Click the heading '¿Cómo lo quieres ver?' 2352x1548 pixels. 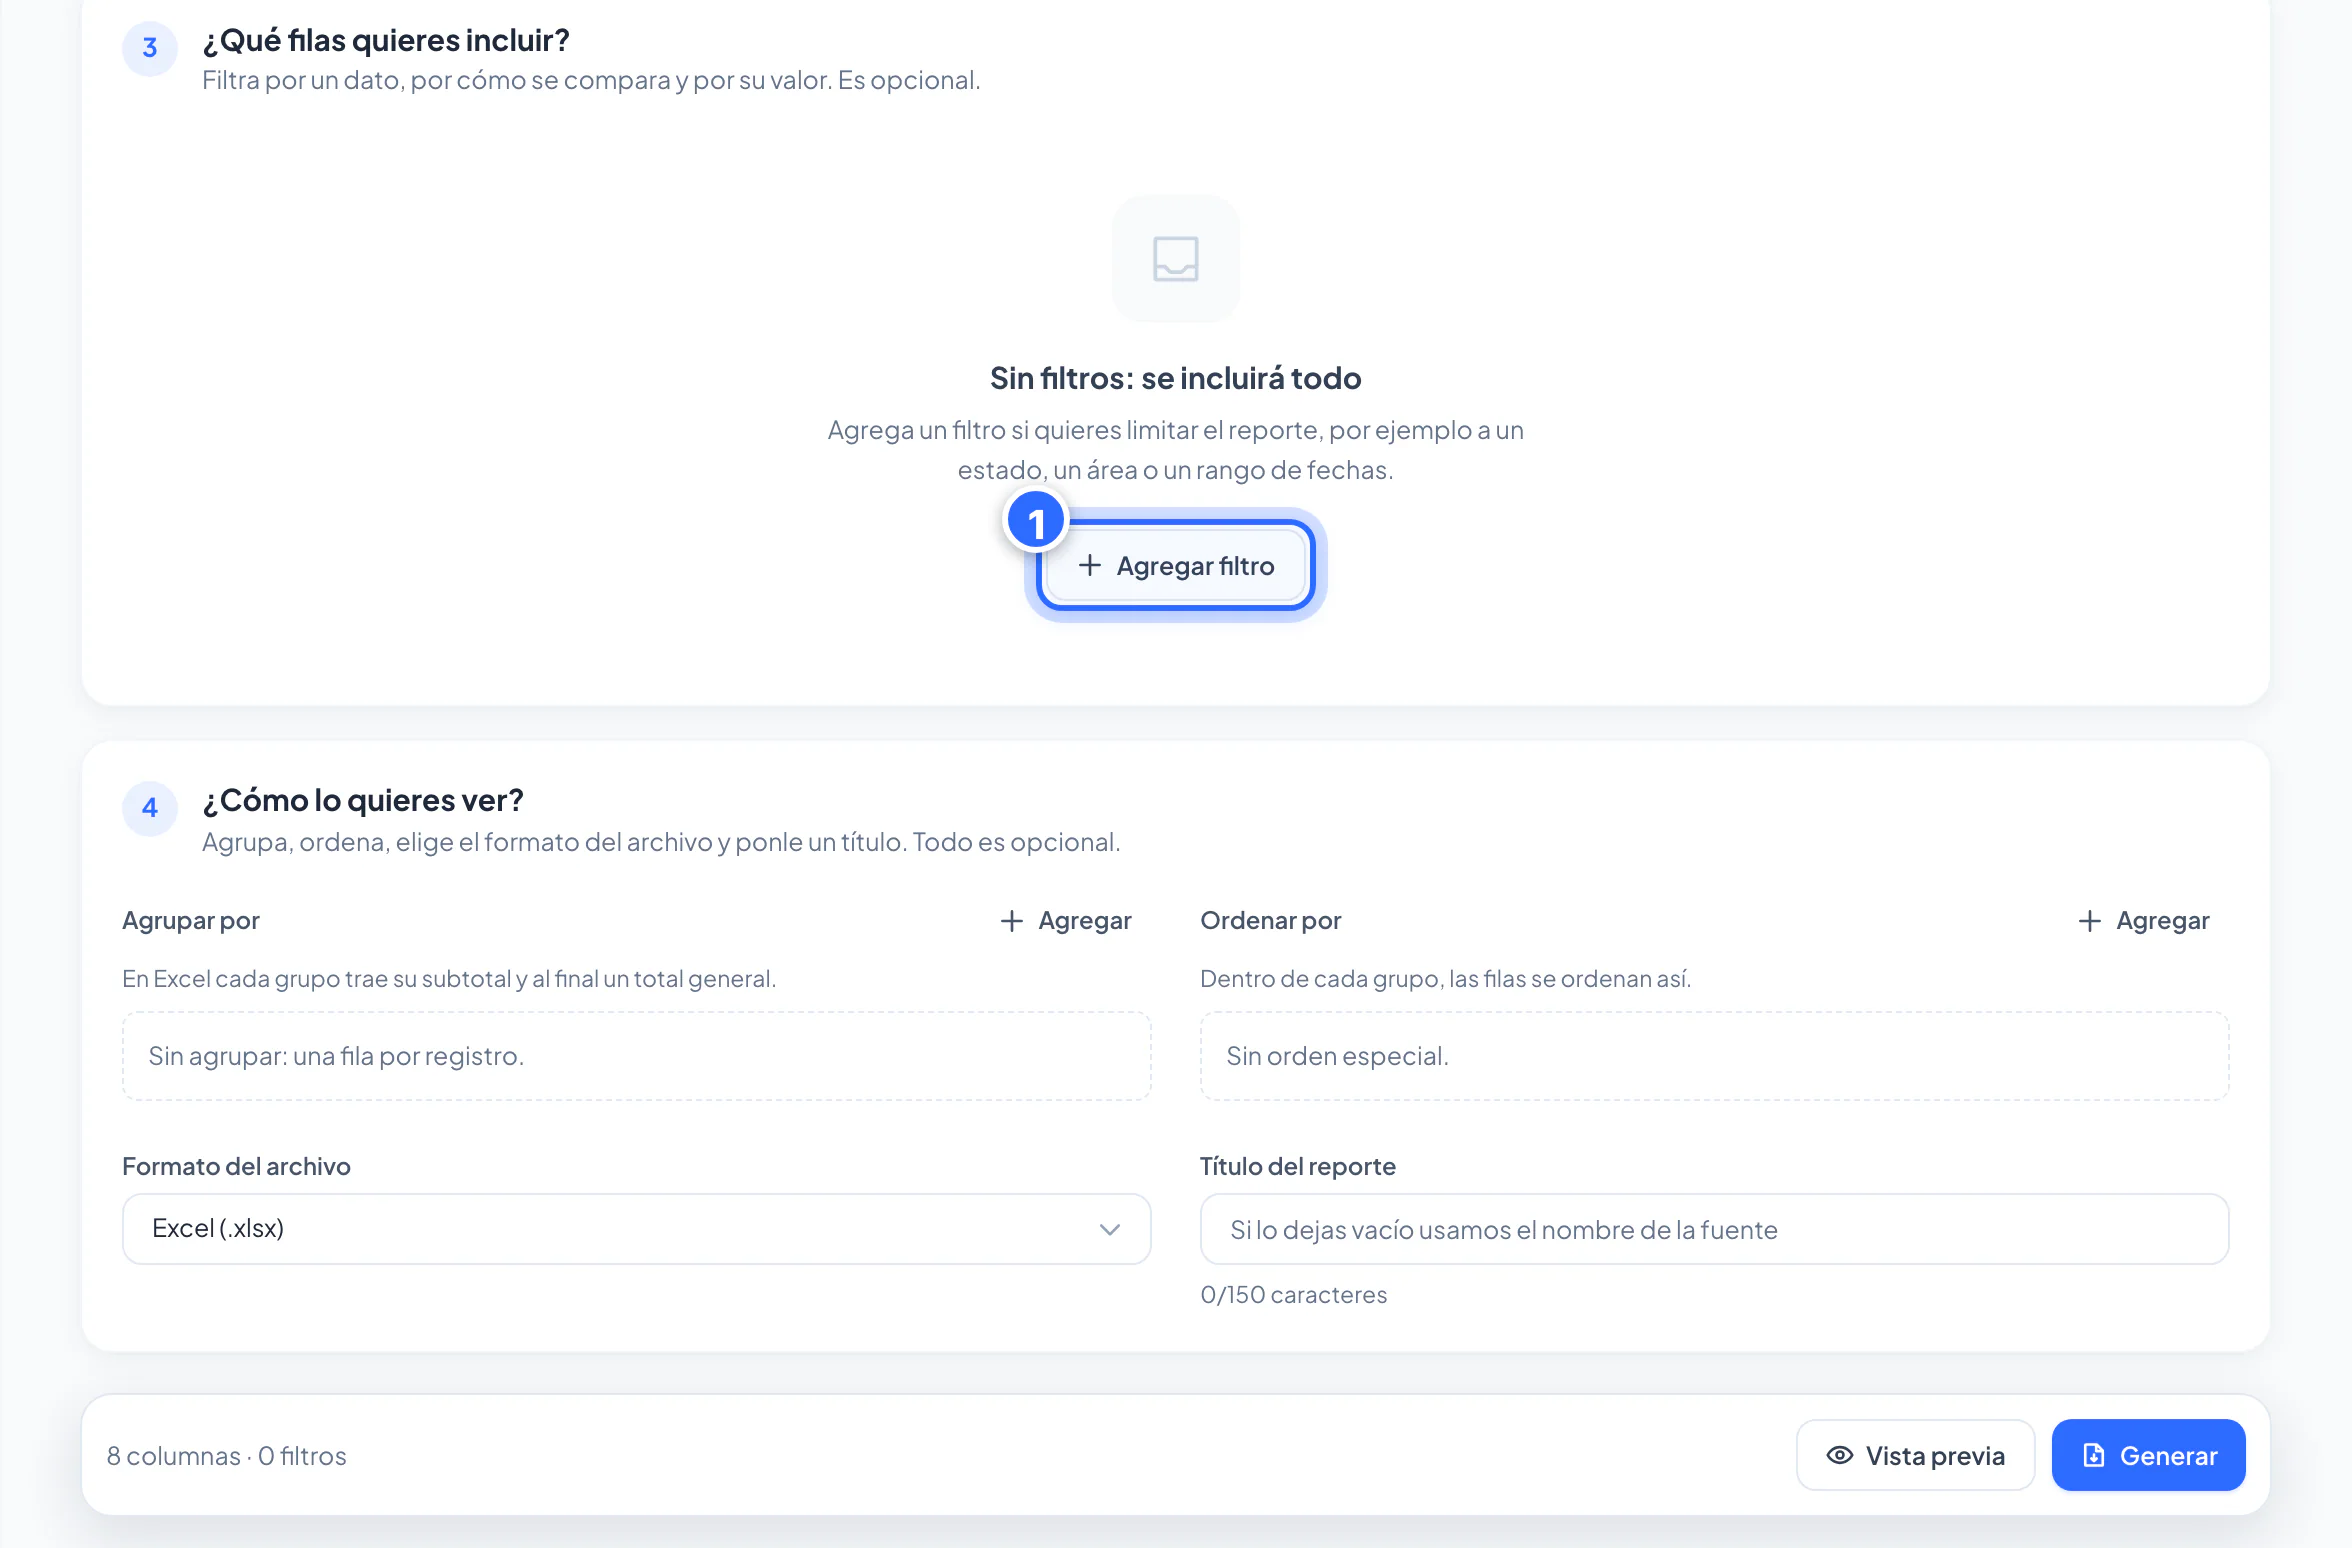363,801
